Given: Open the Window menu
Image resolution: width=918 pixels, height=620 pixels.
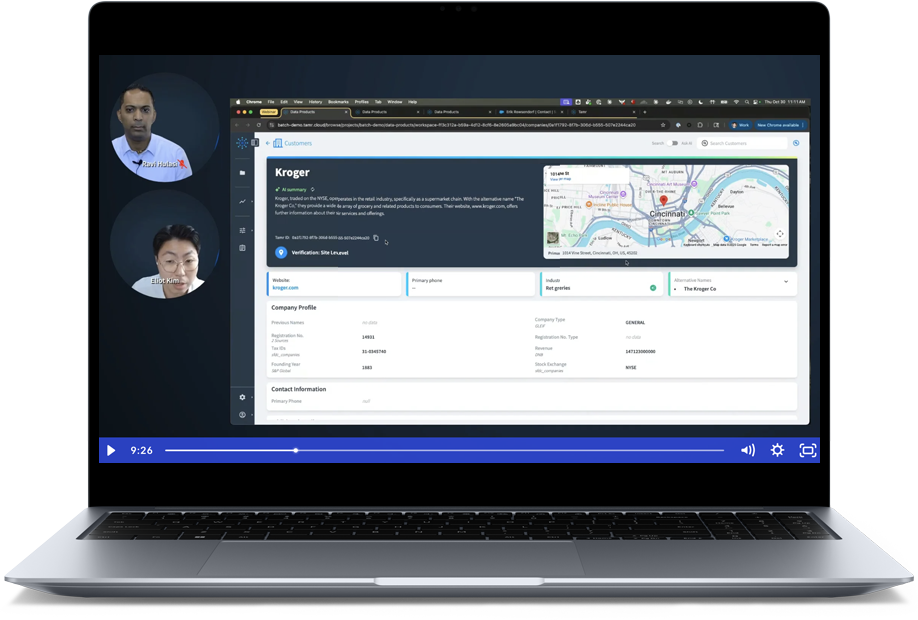Looking at the screenshot, I should [x=395, y=102].
